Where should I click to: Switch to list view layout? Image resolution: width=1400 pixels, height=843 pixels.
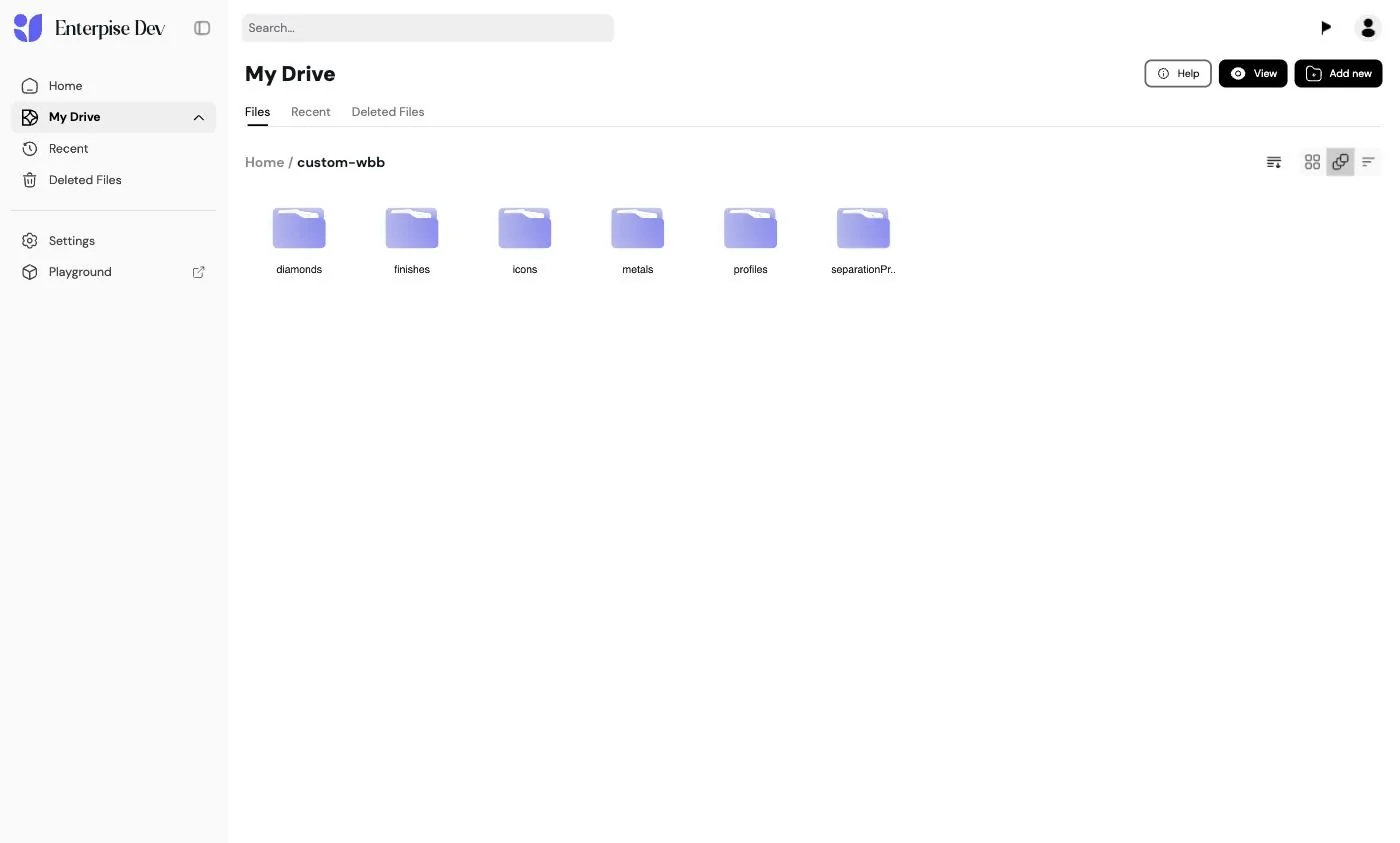(1368, 162)
